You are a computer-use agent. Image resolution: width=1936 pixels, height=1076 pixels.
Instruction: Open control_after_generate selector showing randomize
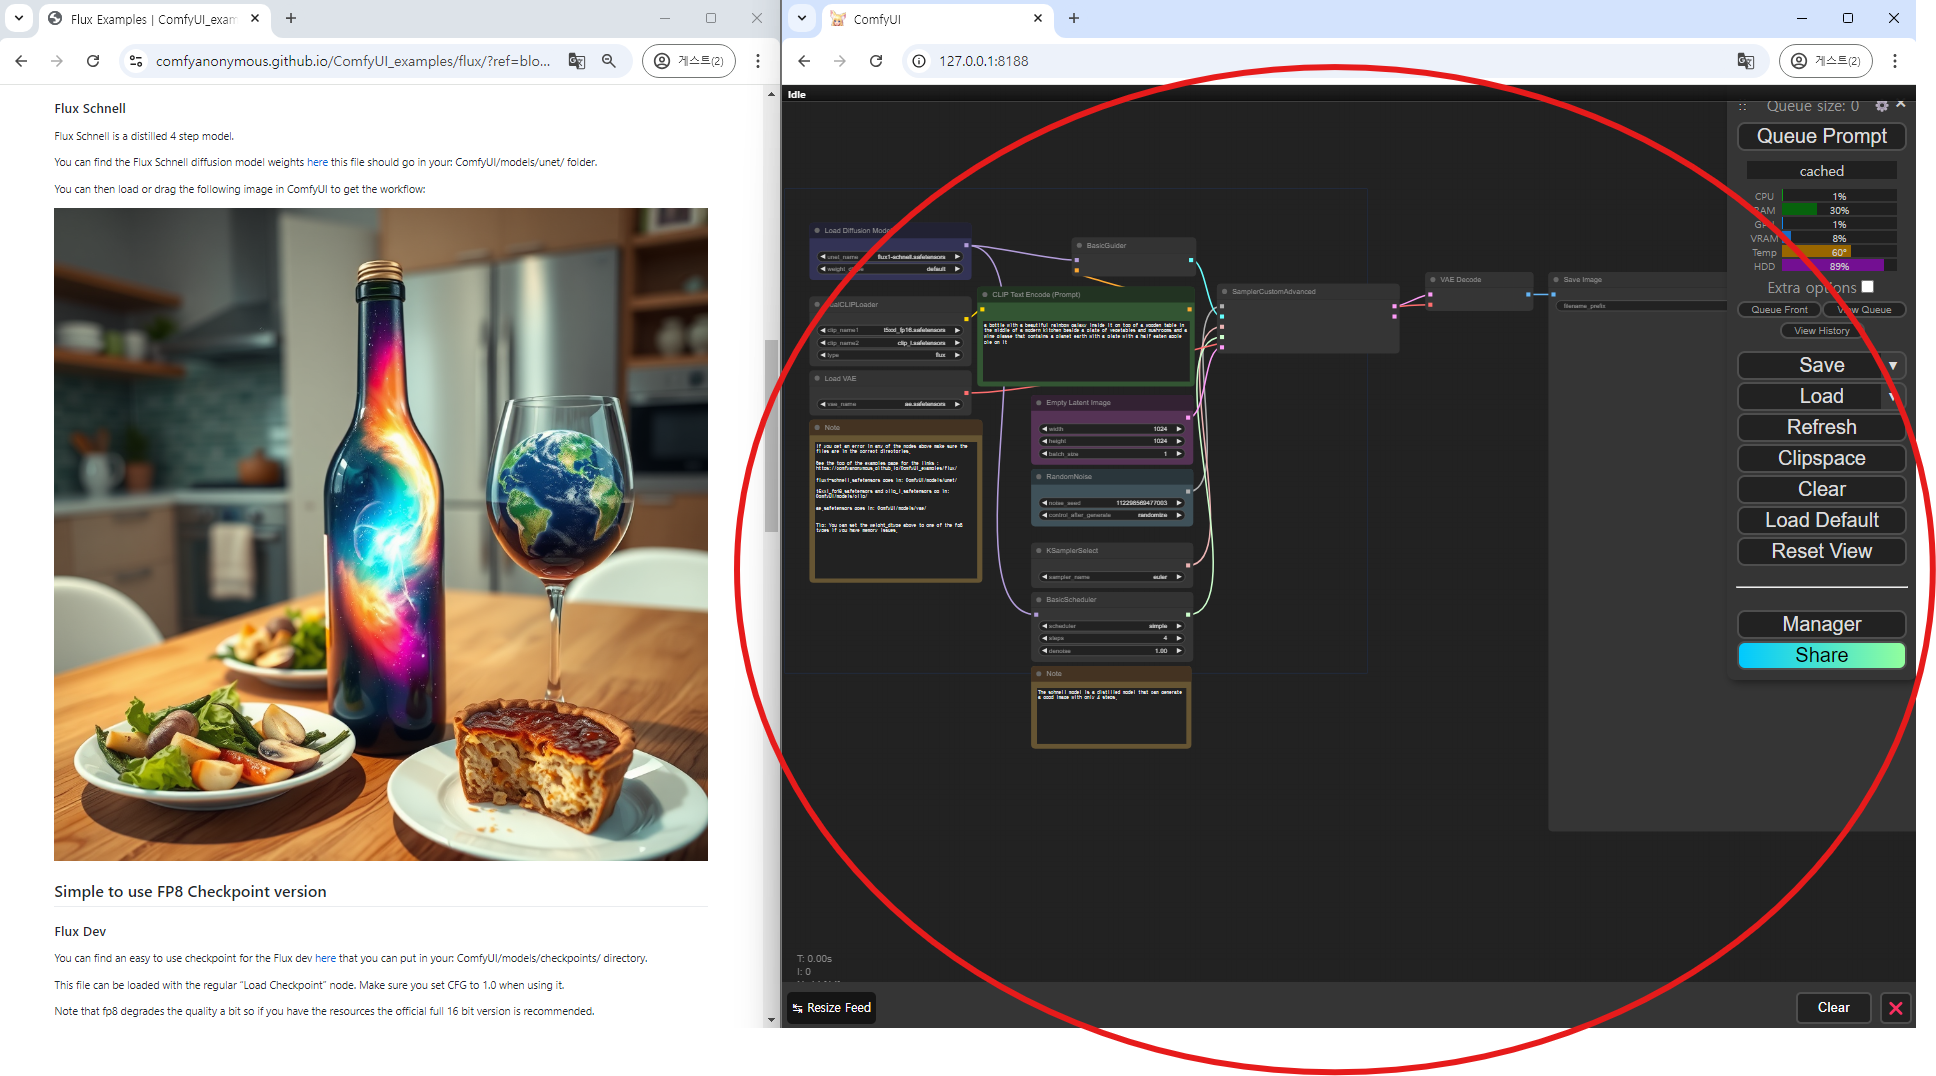(x=1112, y=515)
